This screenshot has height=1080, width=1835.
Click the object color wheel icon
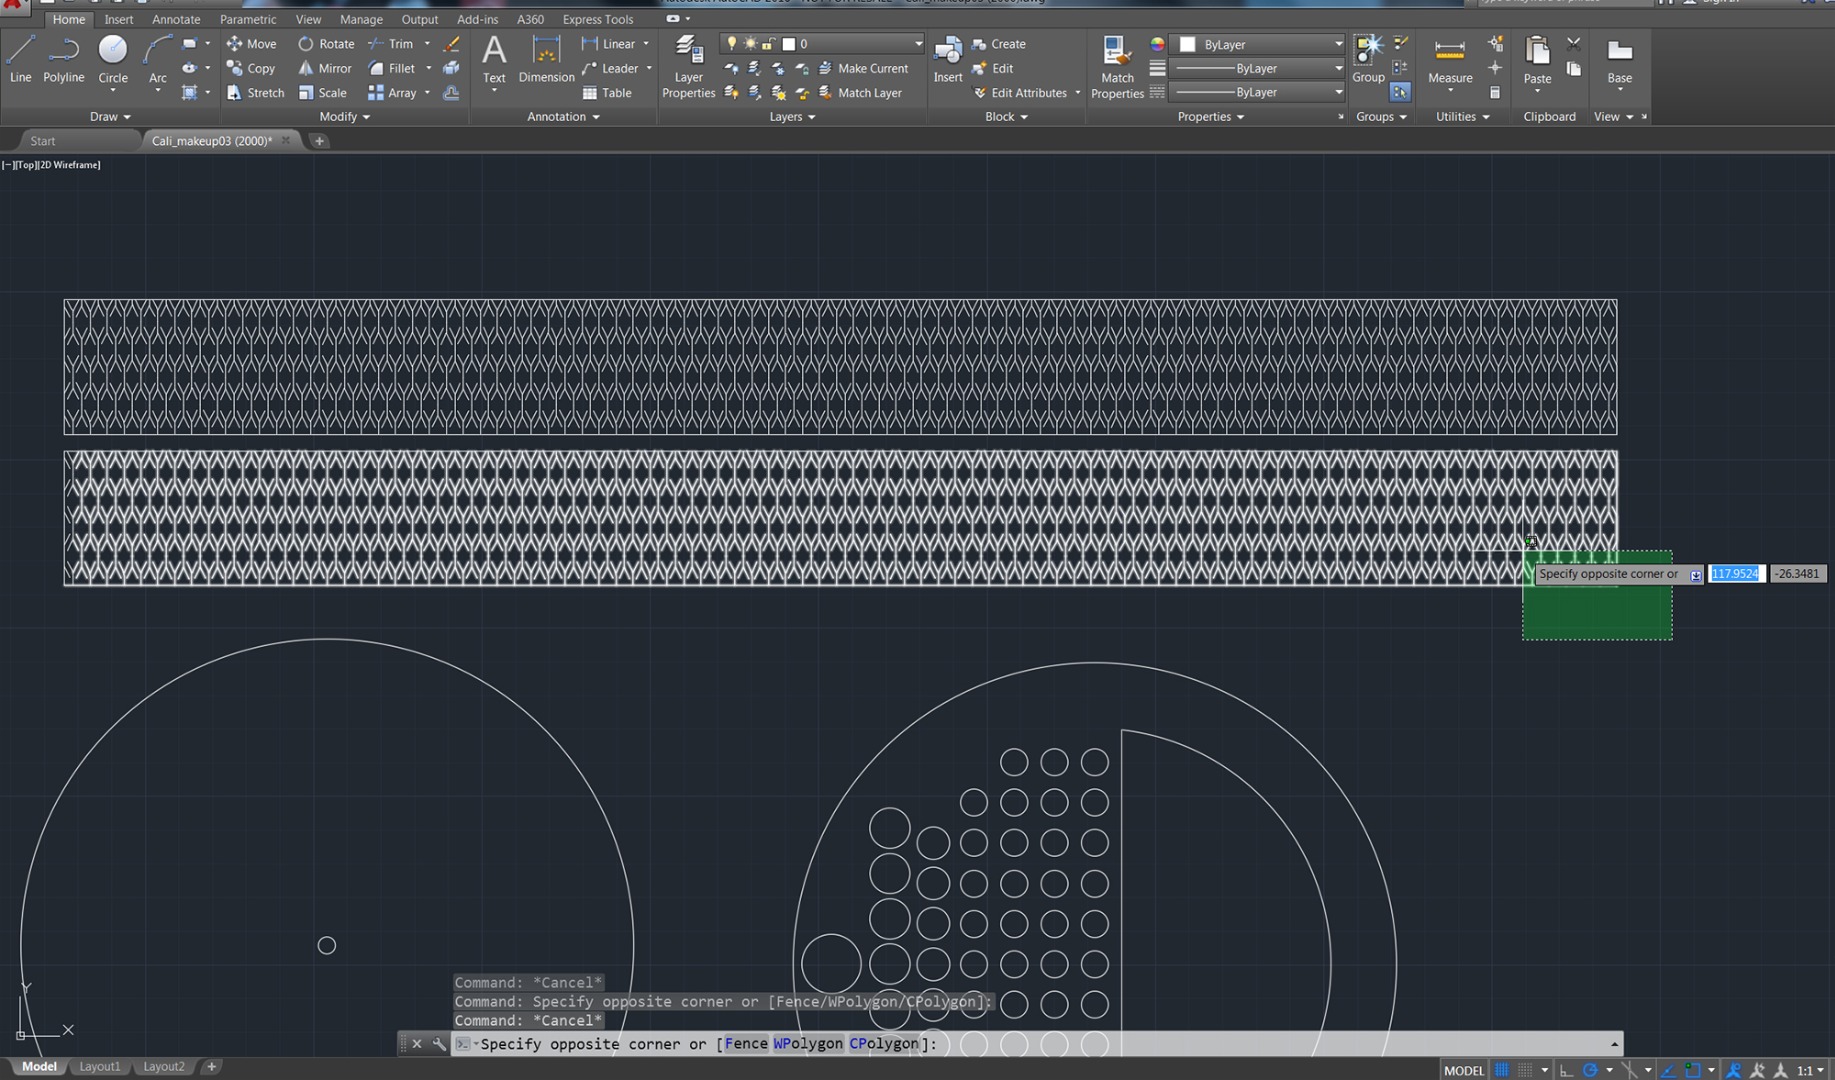click(x=1157, y=44)
